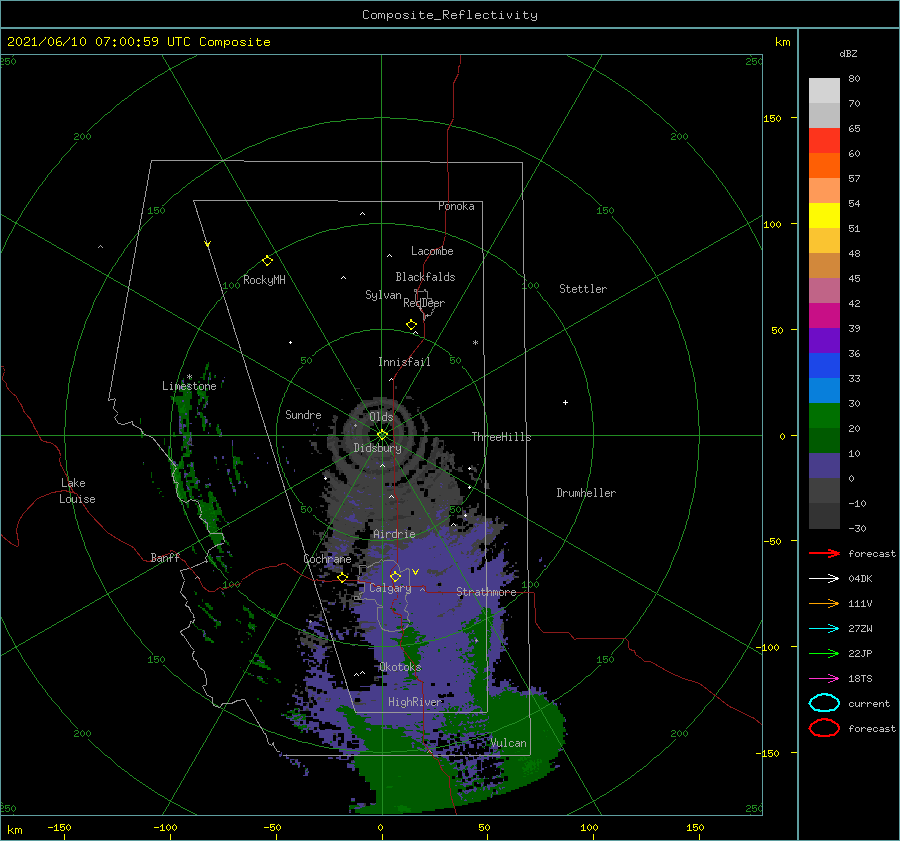This screenshot has width=900, height=841.
Task: Select the white 04DK arrow symbol
Action: [x=824, y=579]
